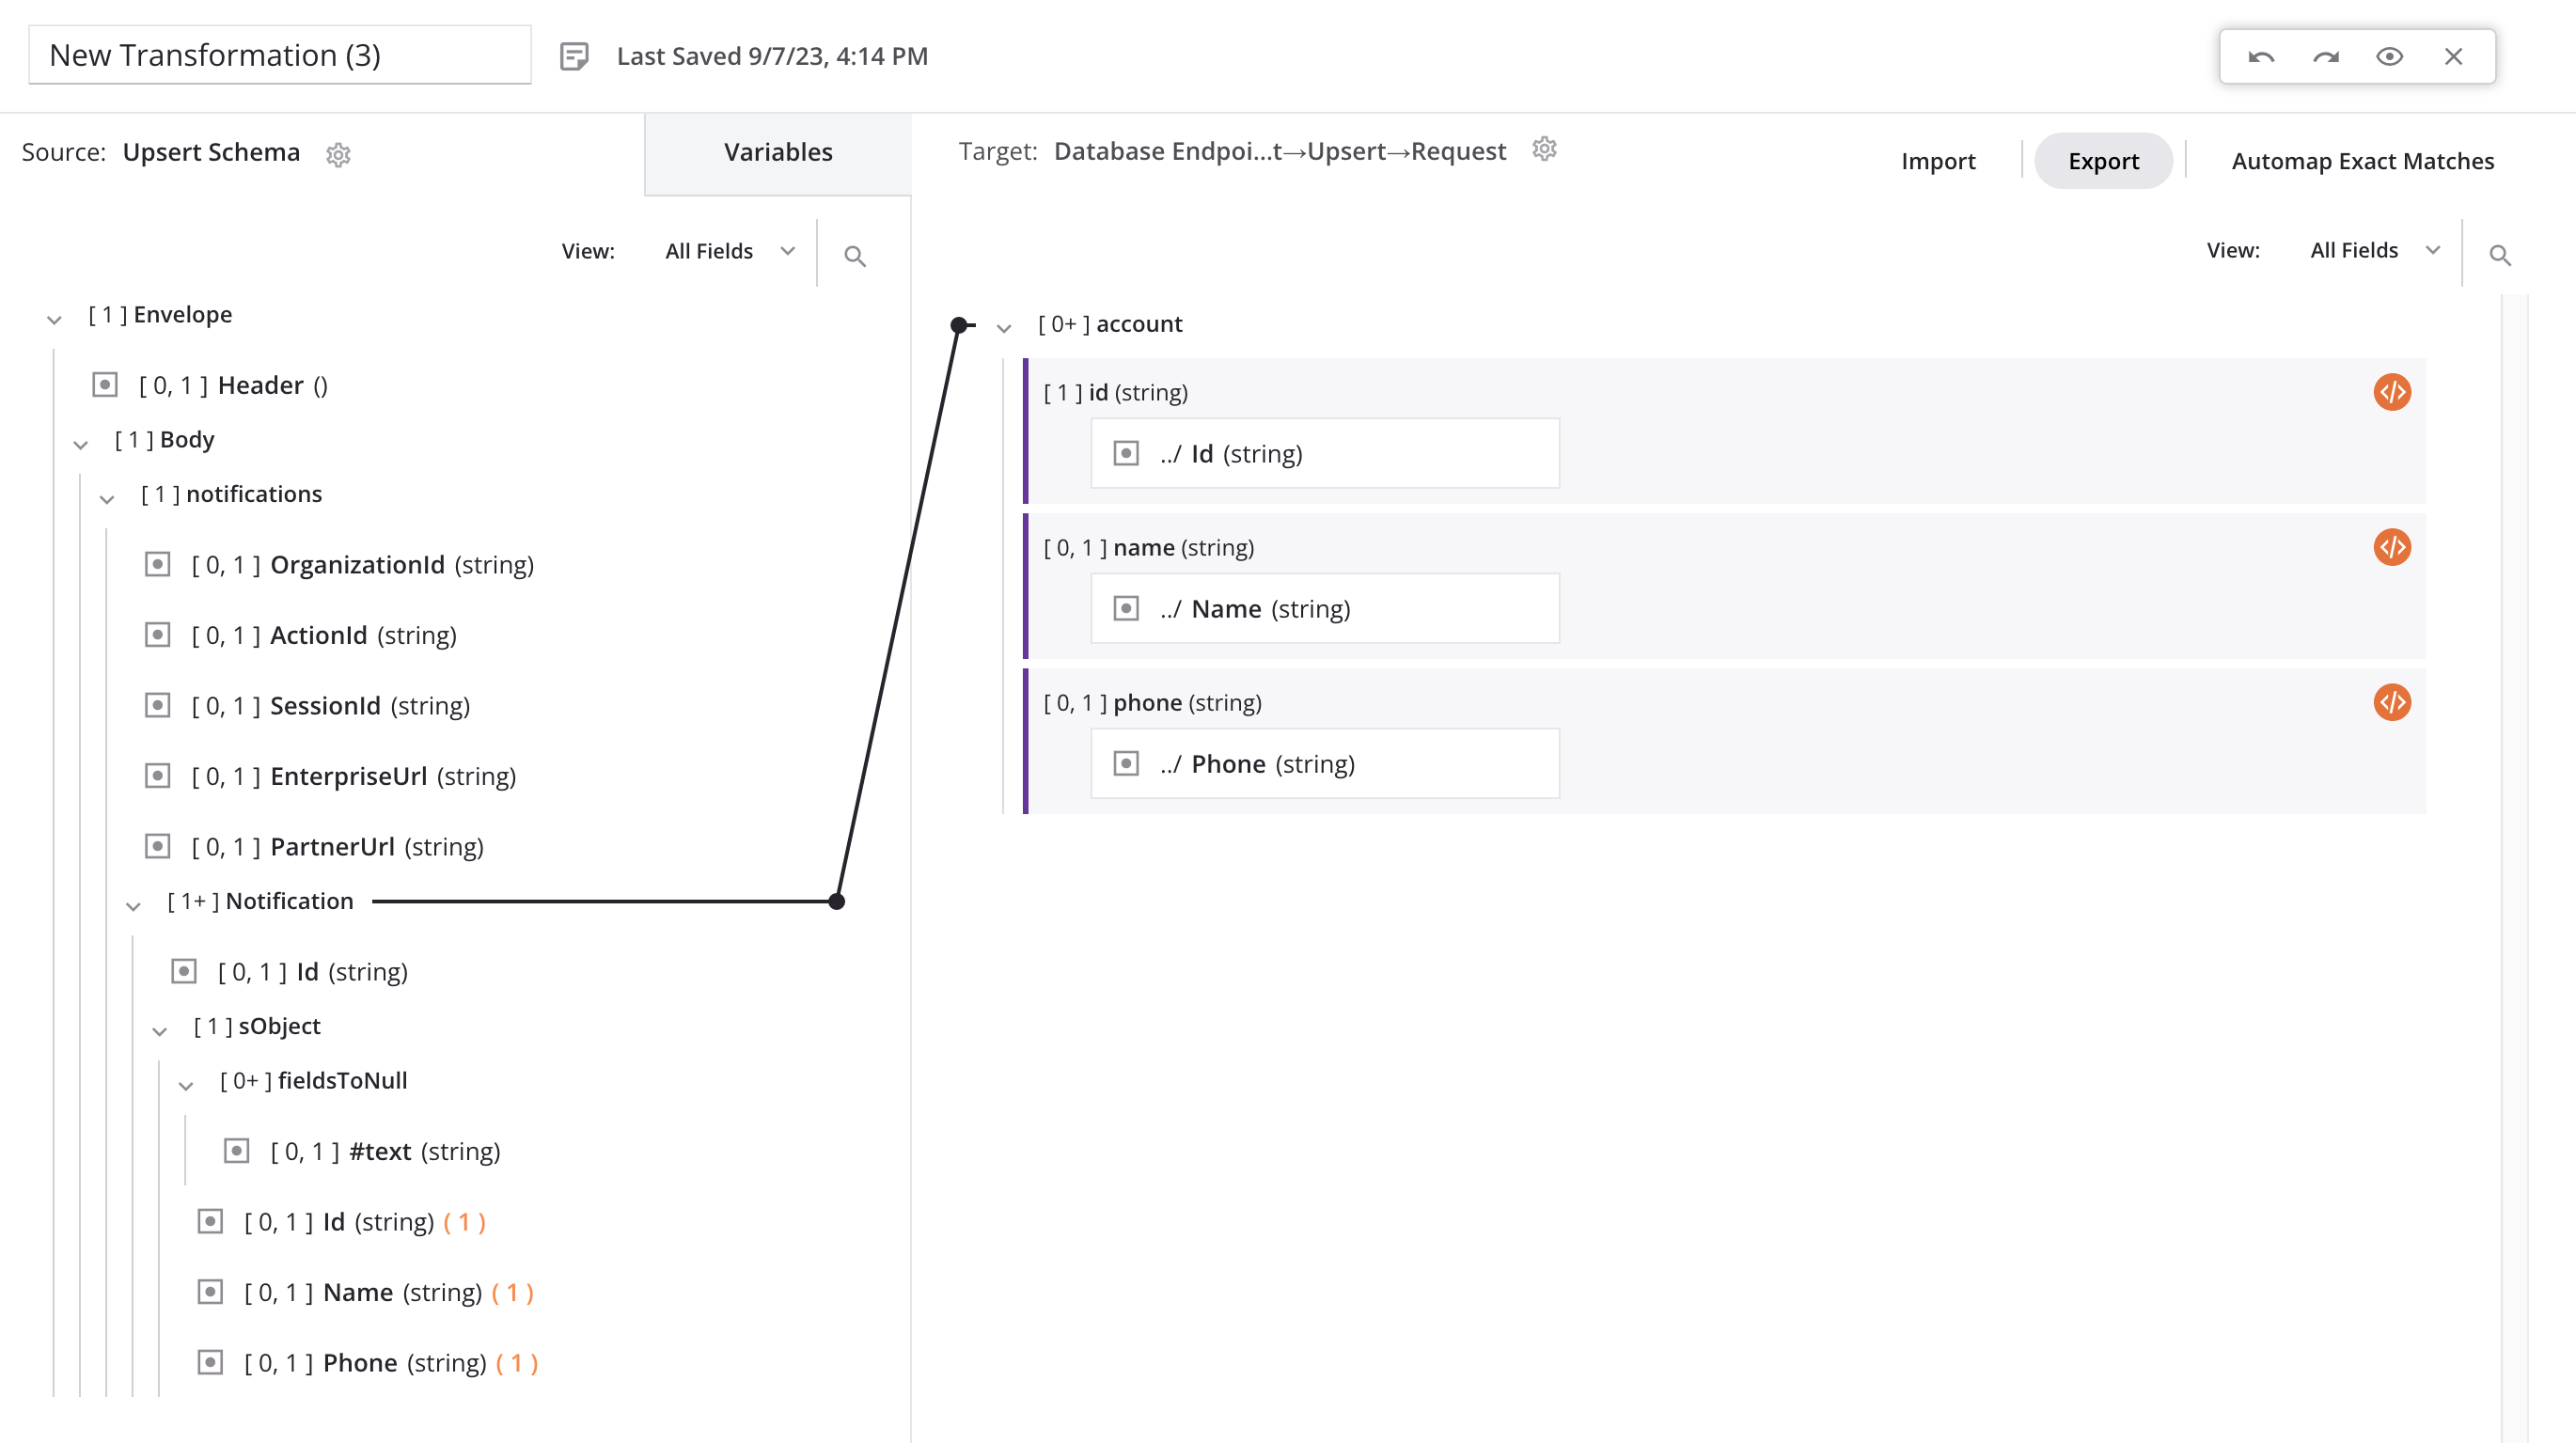
Task: Click the code editor icon for account id field
Action: click(x=2392, y=391)
